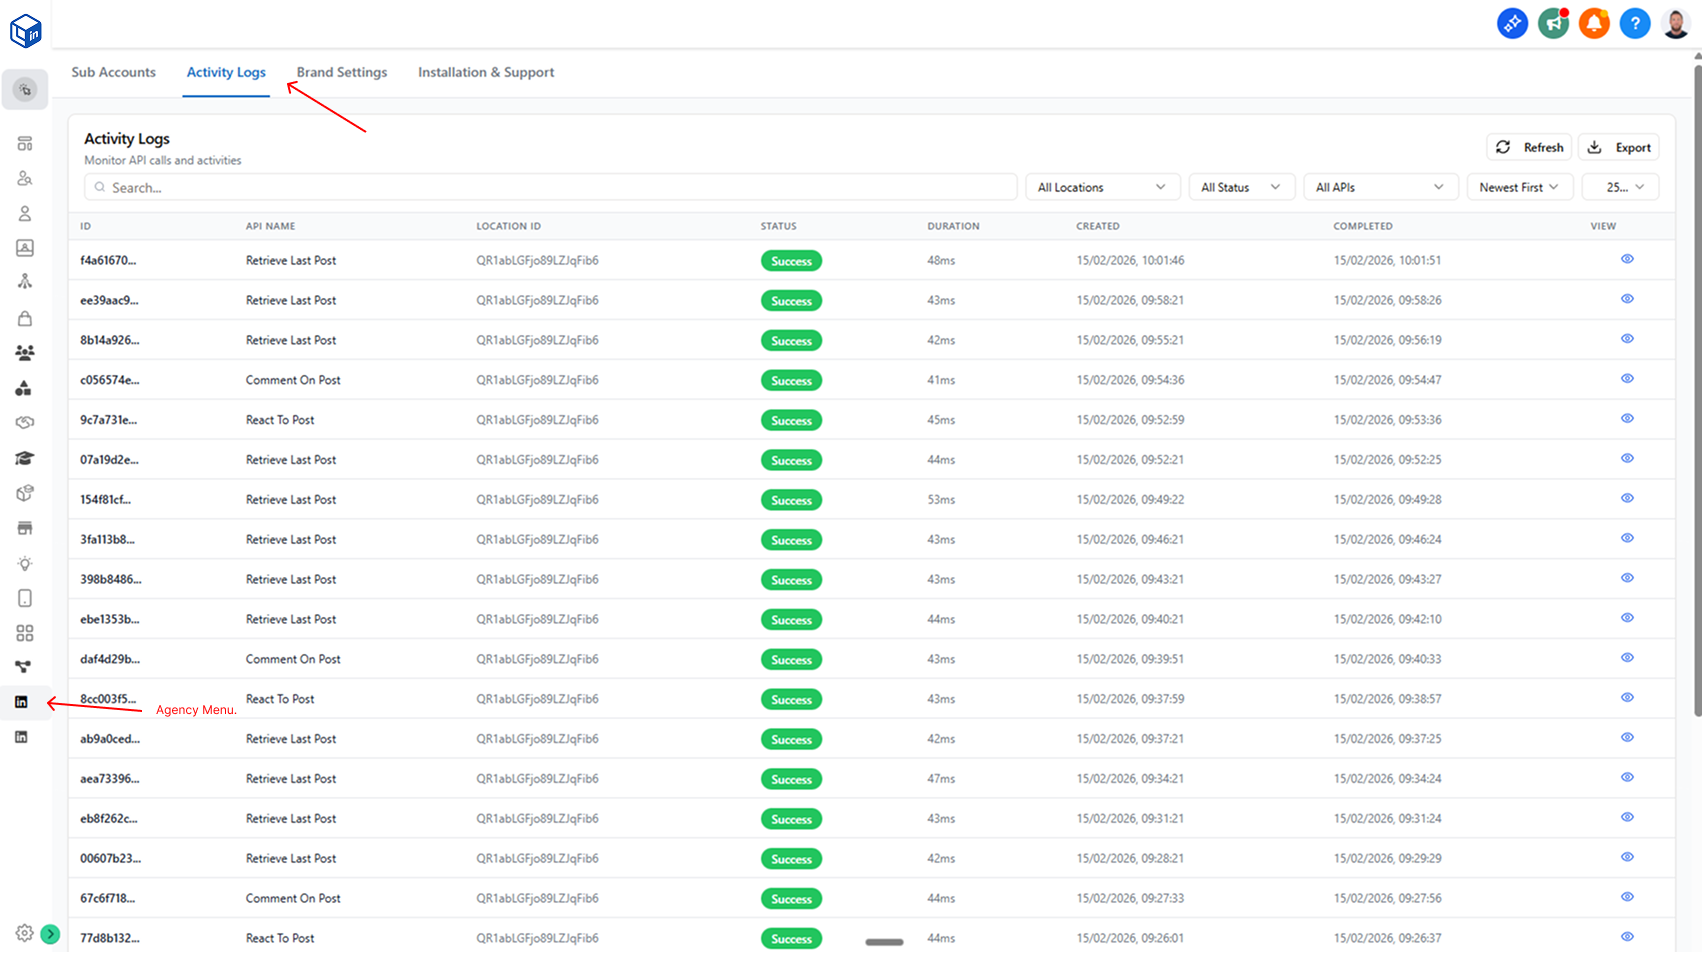This screenshot has height=957, width=1702.
Task: Click the green megaphone announcements icon
Action: pyautogui.click(x=1553, y=23)
